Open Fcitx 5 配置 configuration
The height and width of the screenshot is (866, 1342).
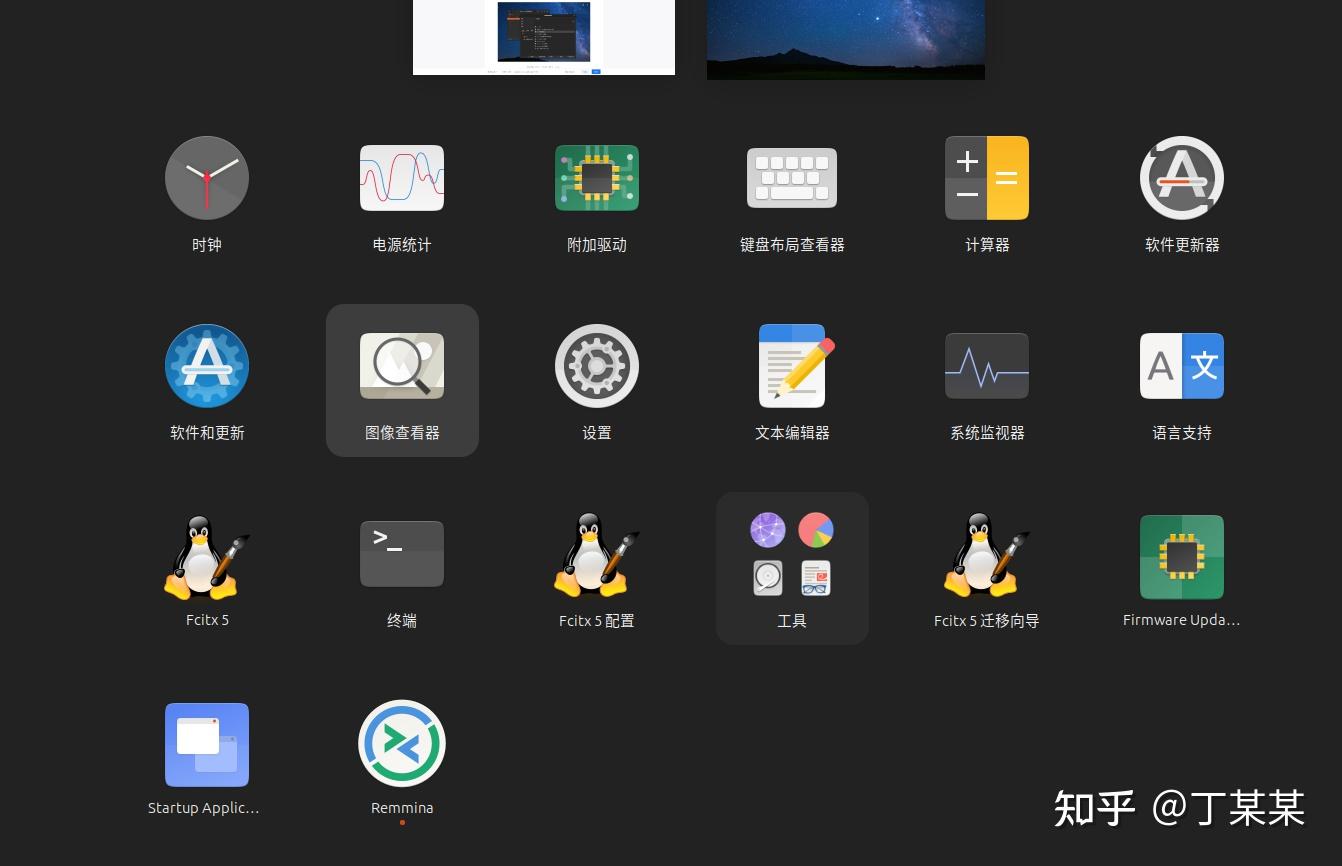pyautogui.click(x=597, y=556)
